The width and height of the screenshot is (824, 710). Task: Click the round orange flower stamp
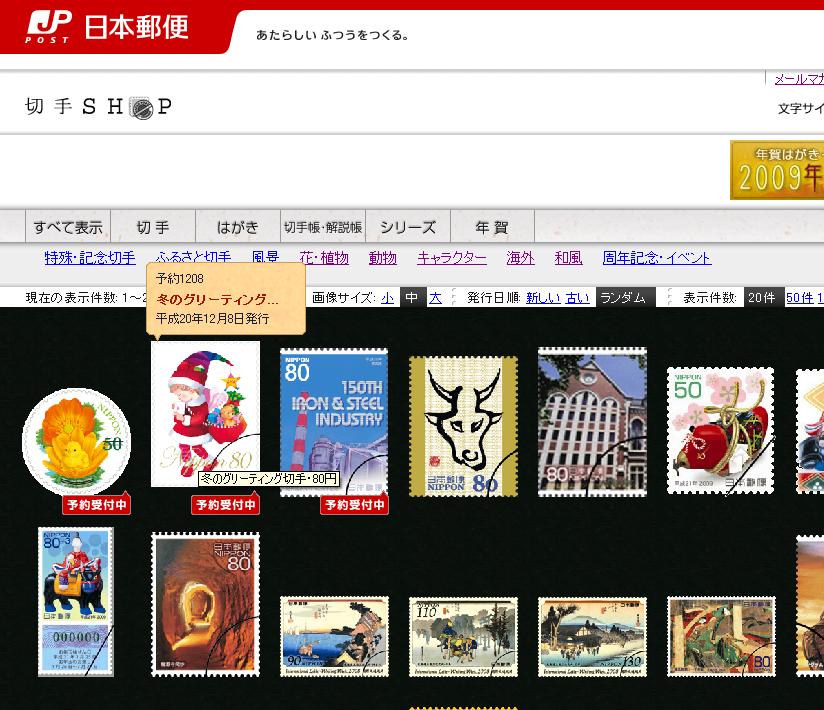coord(77,440)
